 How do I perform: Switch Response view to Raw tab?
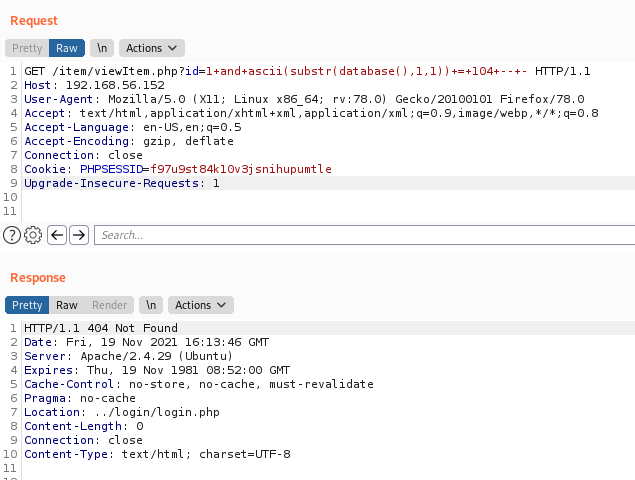(x=67, y=305)
